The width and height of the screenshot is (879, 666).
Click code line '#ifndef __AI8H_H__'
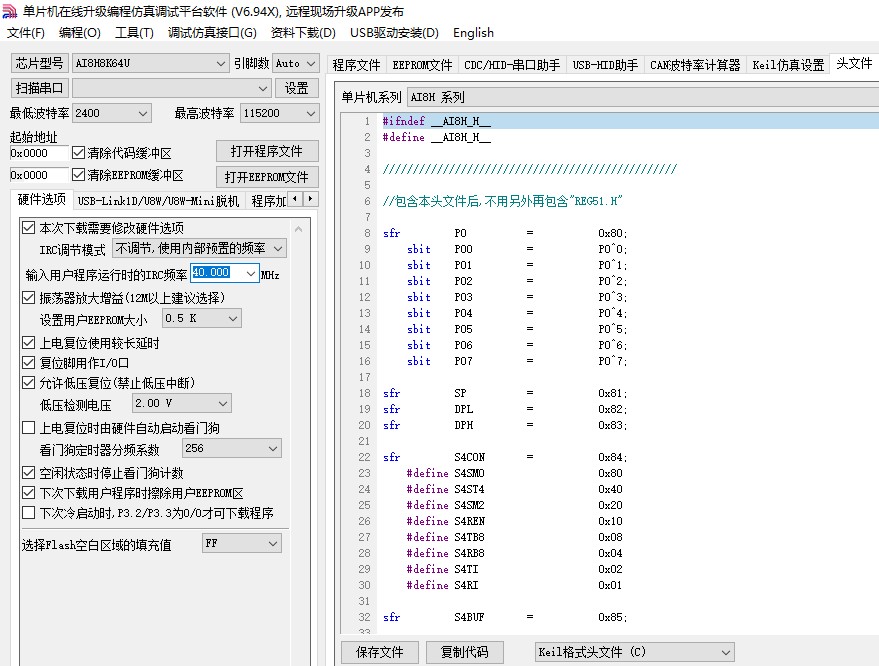(437, 121)
